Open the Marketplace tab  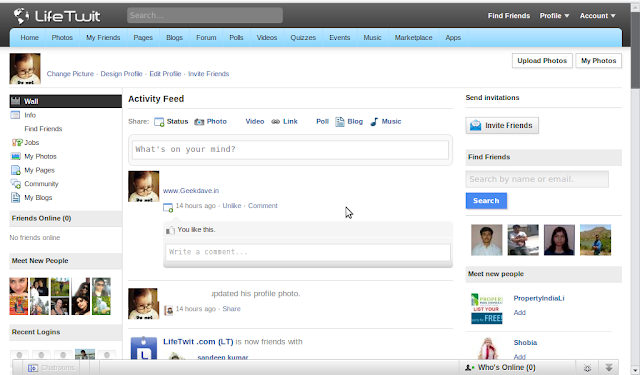tap(413, 38)
